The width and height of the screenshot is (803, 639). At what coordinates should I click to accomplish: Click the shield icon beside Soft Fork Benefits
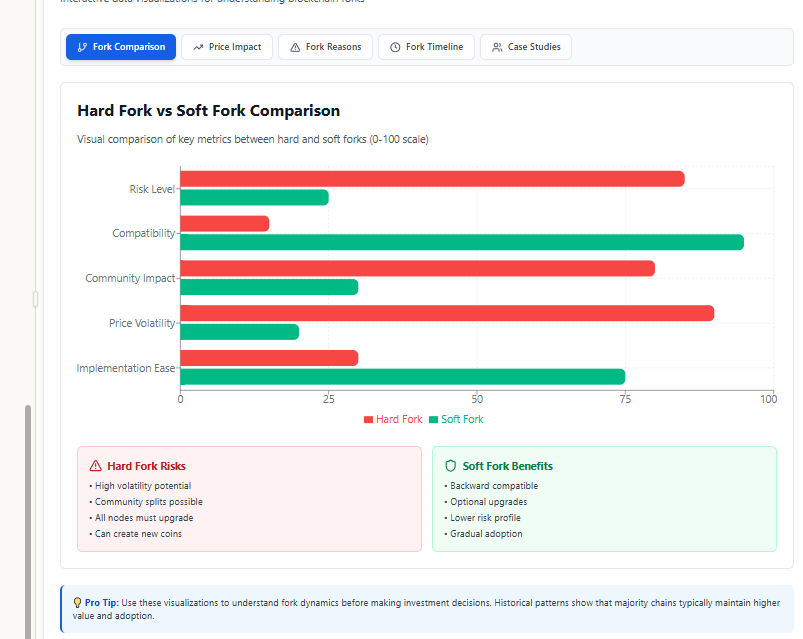(450, 466)
